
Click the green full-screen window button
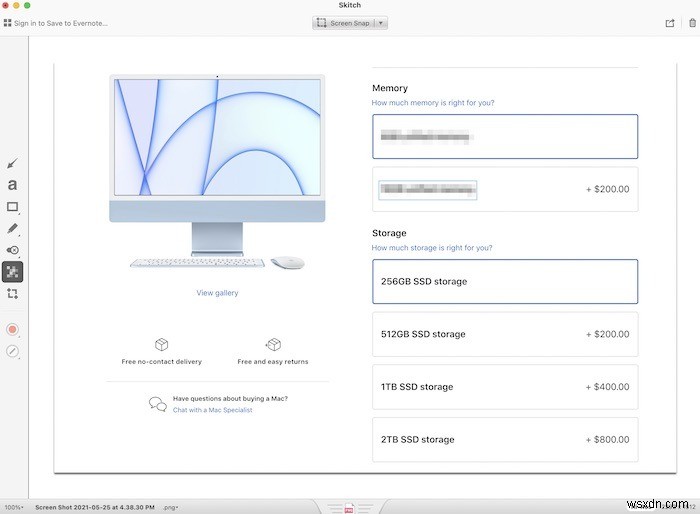27,5
